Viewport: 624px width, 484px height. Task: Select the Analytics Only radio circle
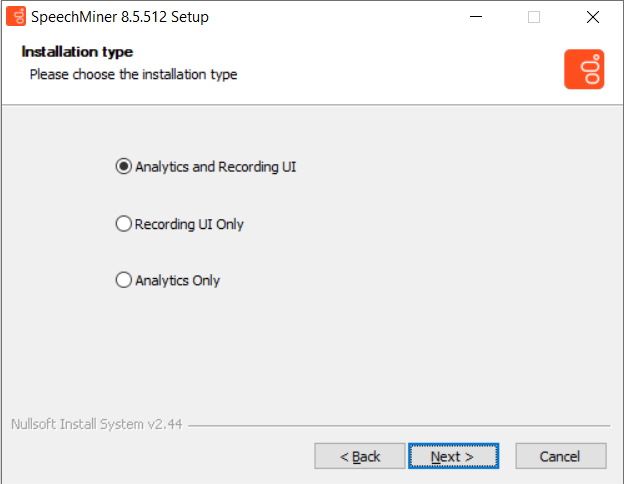[124, 281]
